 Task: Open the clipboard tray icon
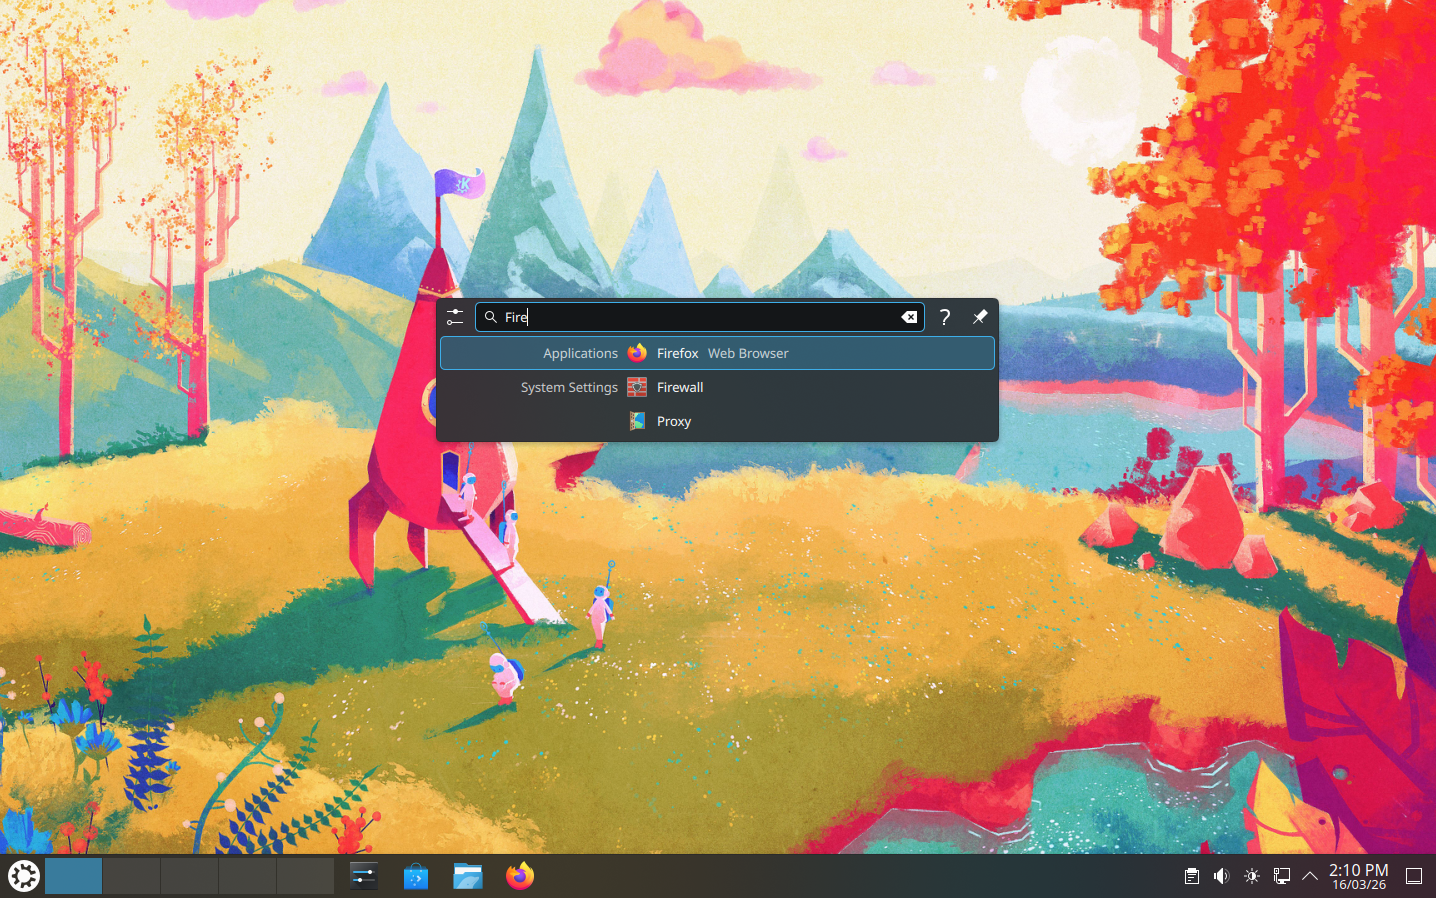(x=1192, y=876)
